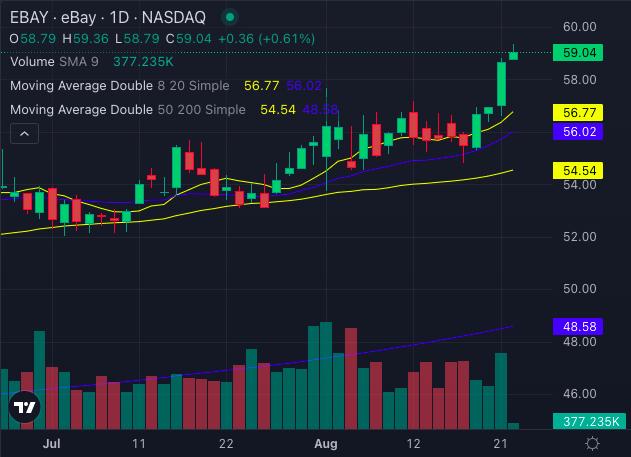Click the TradingView logo badge
631x457 pixels.
pos(25,407)
